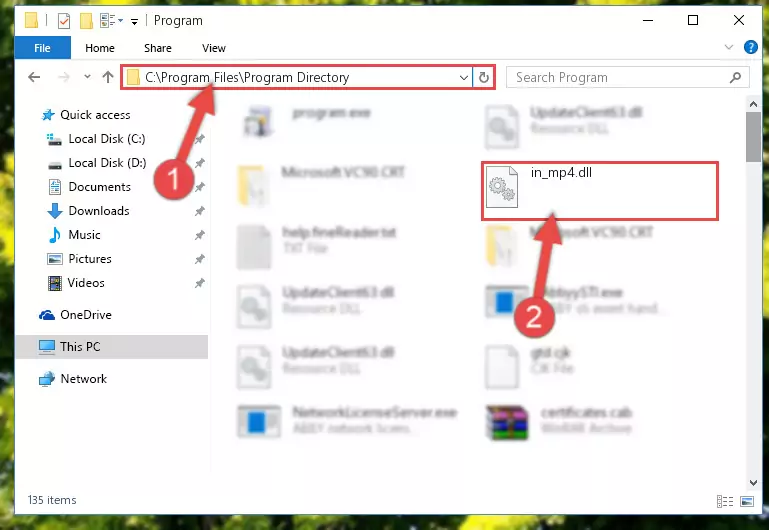Open the View ribbon tab

pyautogui.click(x=213, y=48)
